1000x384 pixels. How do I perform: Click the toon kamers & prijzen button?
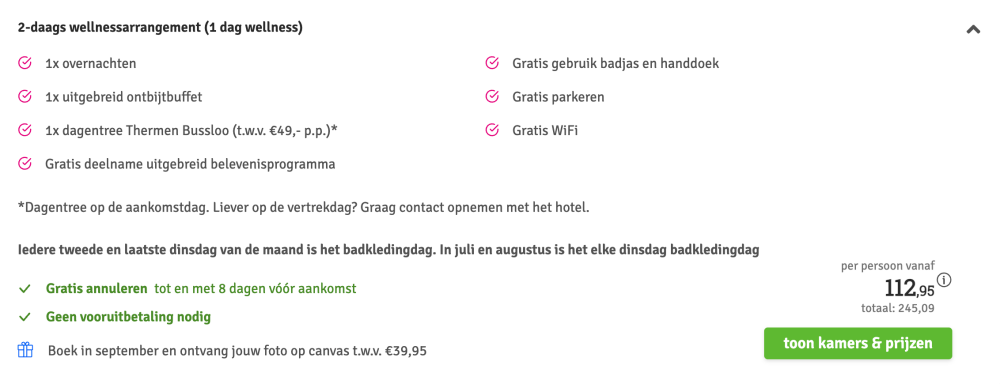tap(858, 343)
